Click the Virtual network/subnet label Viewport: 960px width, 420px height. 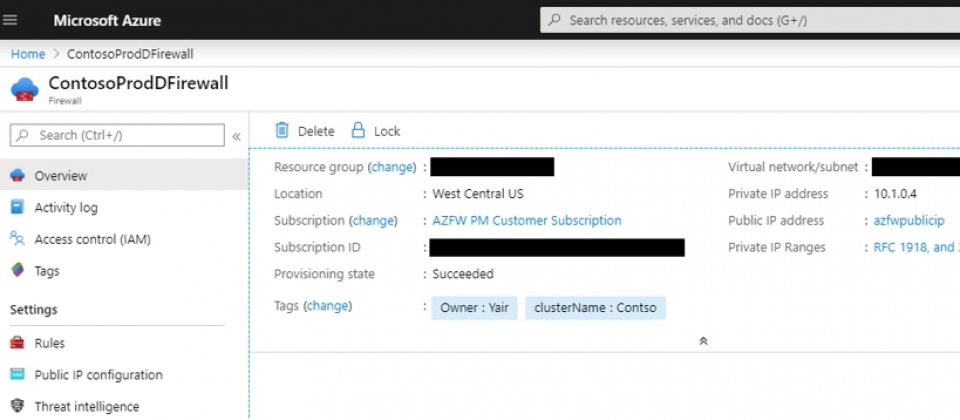click(793, 167)
